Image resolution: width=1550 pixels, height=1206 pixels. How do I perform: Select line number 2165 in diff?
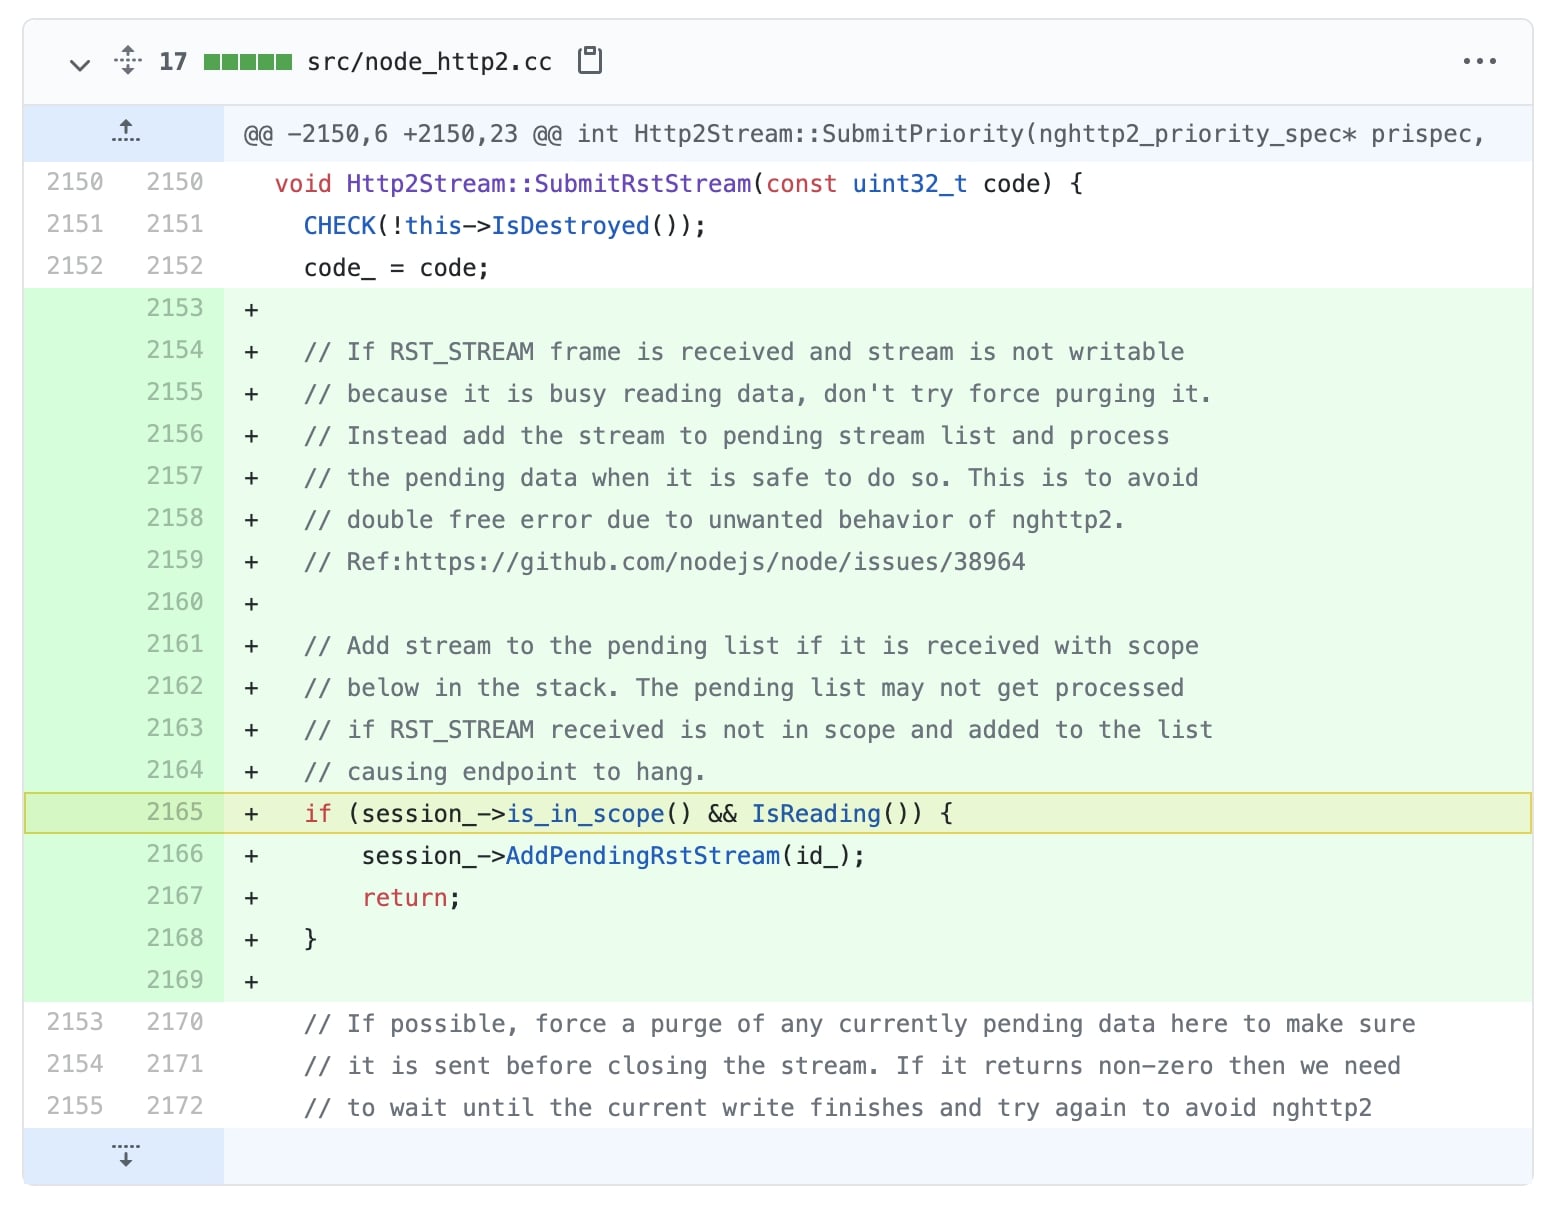coord(174,812)
